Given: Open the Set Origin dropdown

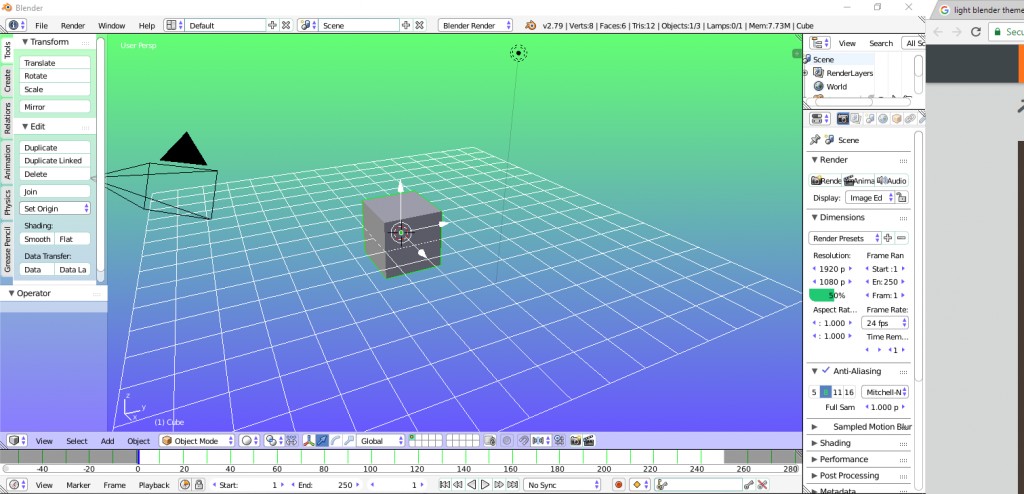Looking at the screenshot, I should [56, 208].
